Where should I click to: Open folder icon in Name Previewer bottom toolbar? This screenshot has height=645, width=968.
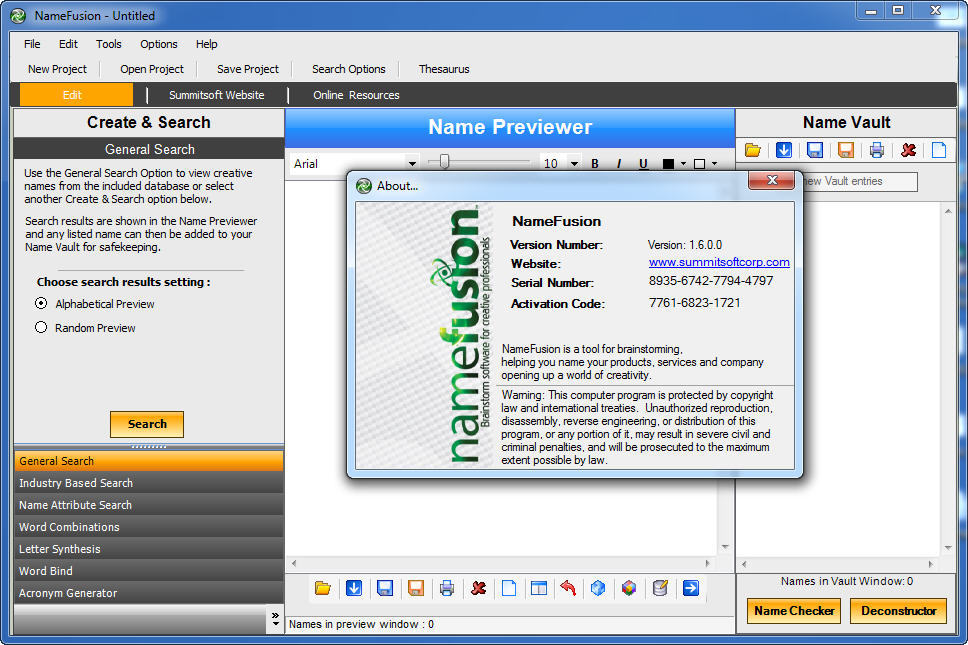pyautogui.click(x=323, y=588)
